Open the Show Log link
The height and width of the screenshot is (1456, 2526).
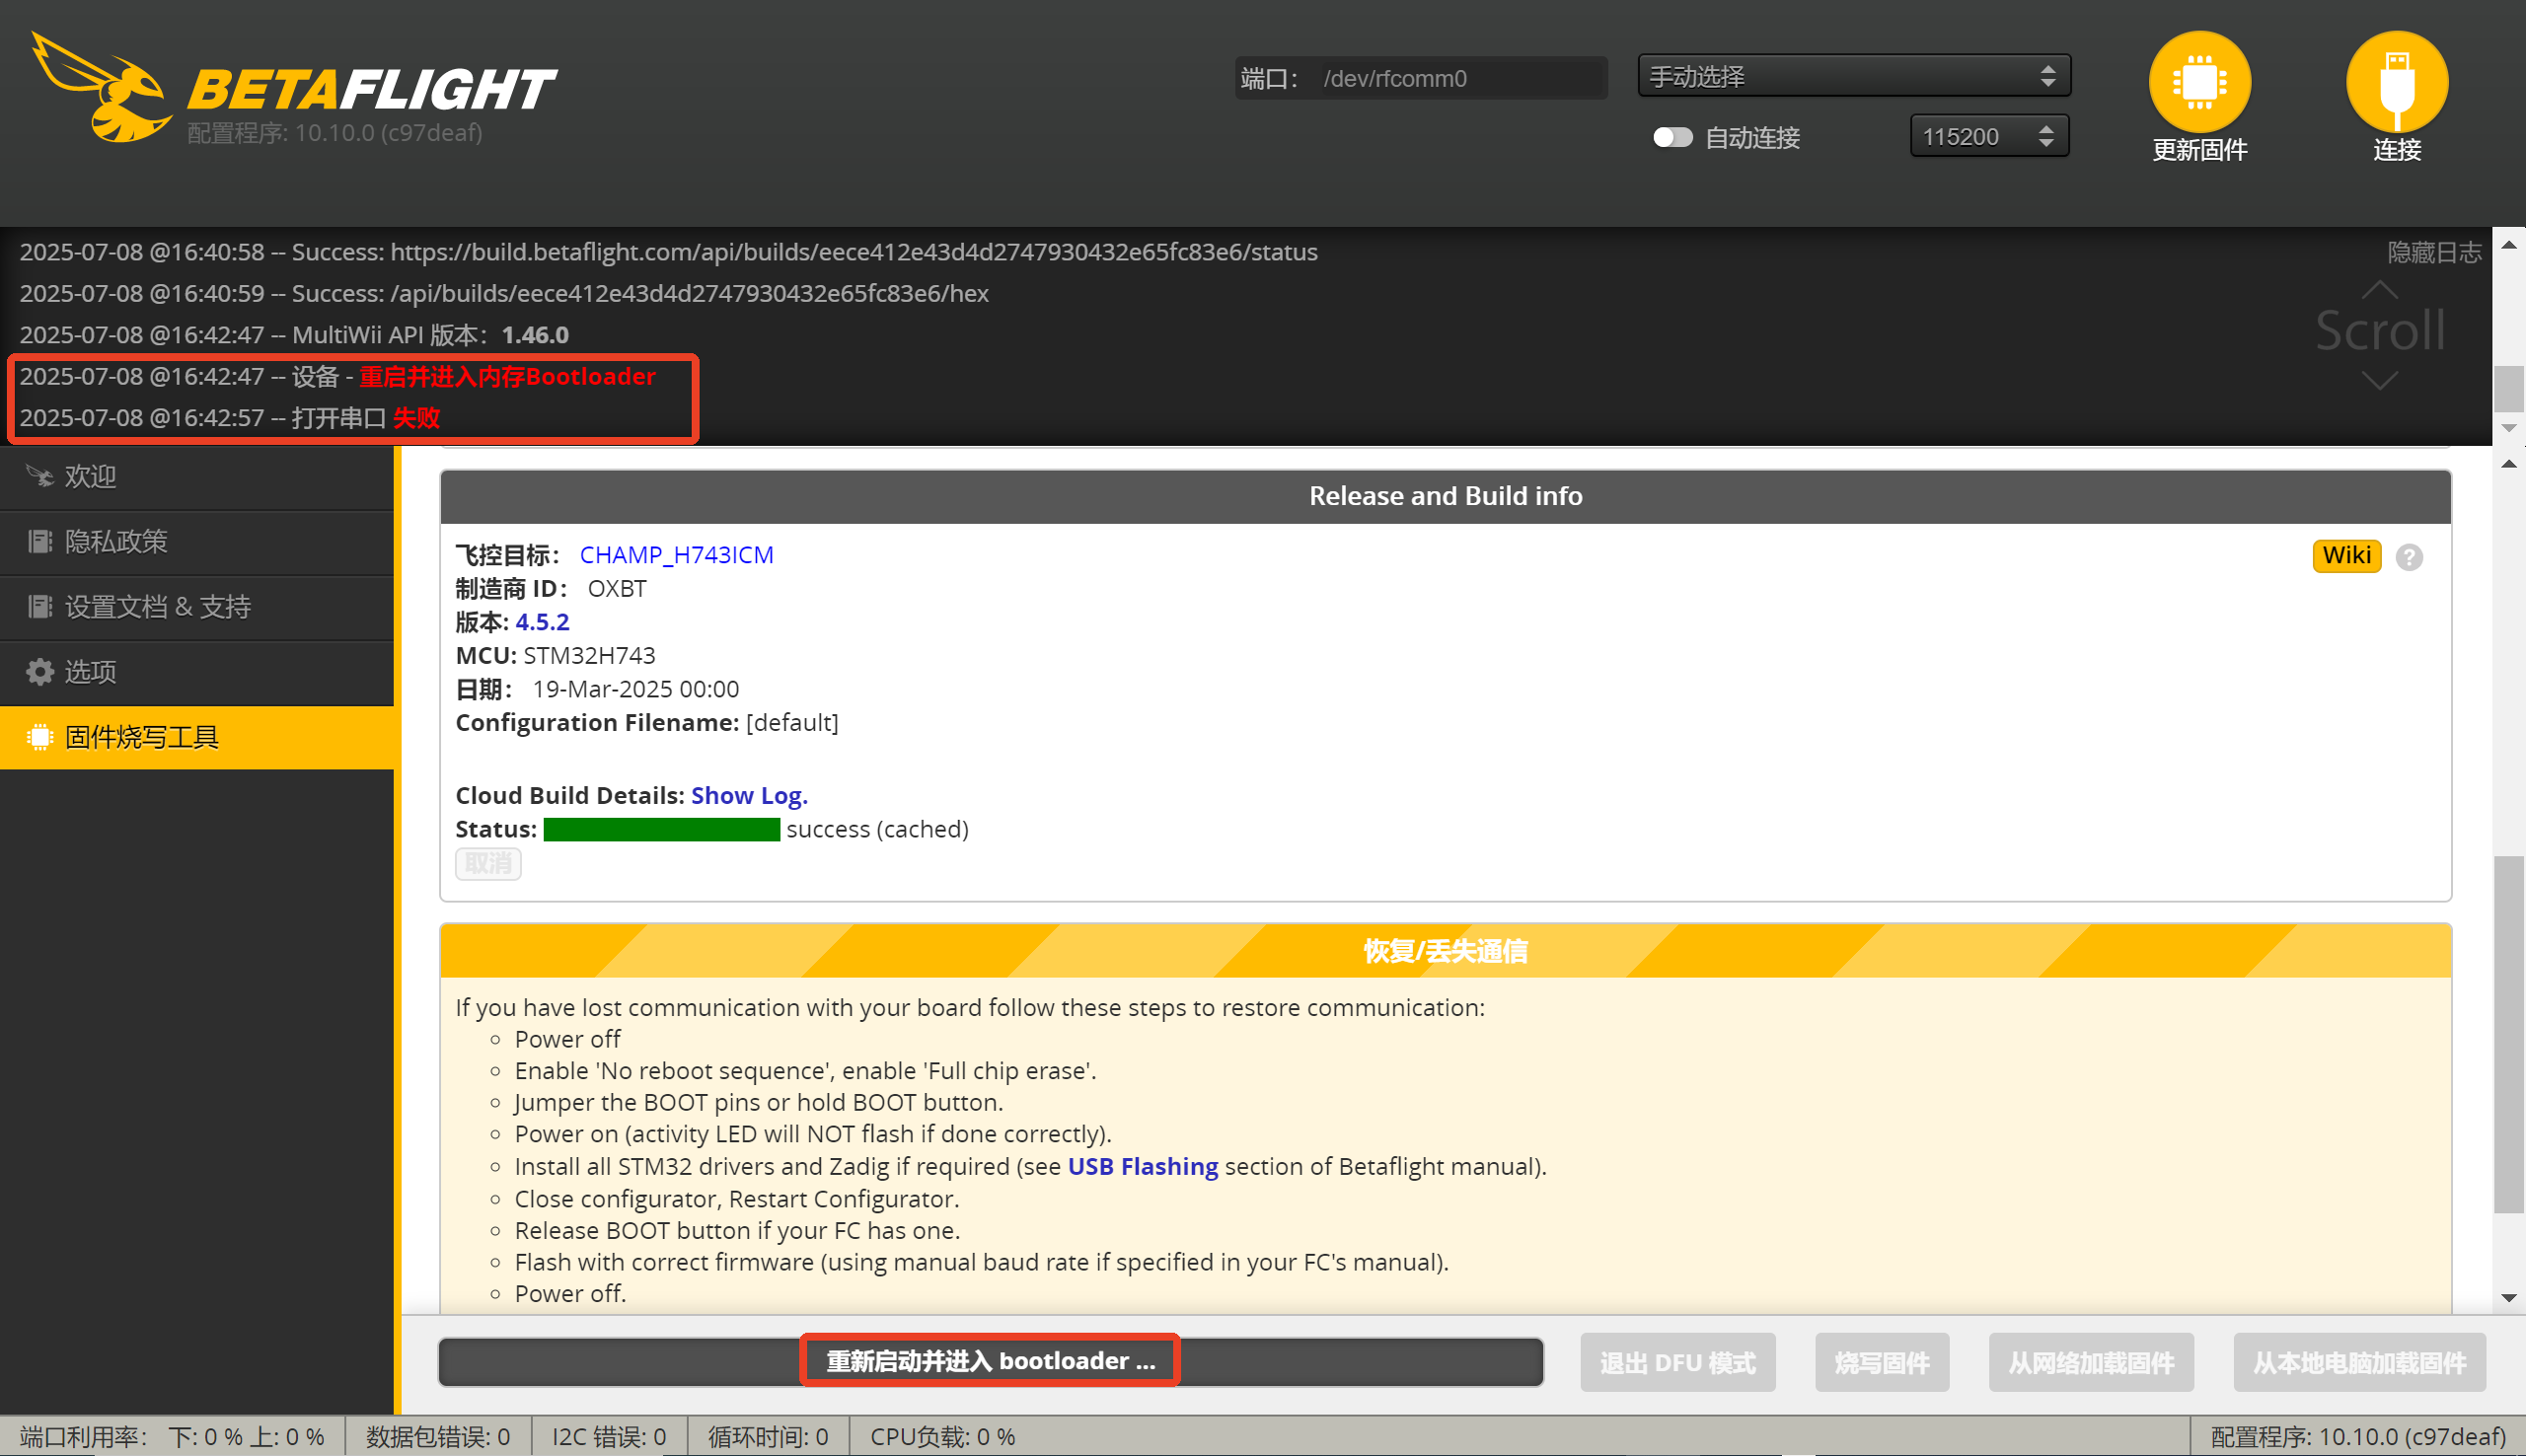tap(749, 796)
